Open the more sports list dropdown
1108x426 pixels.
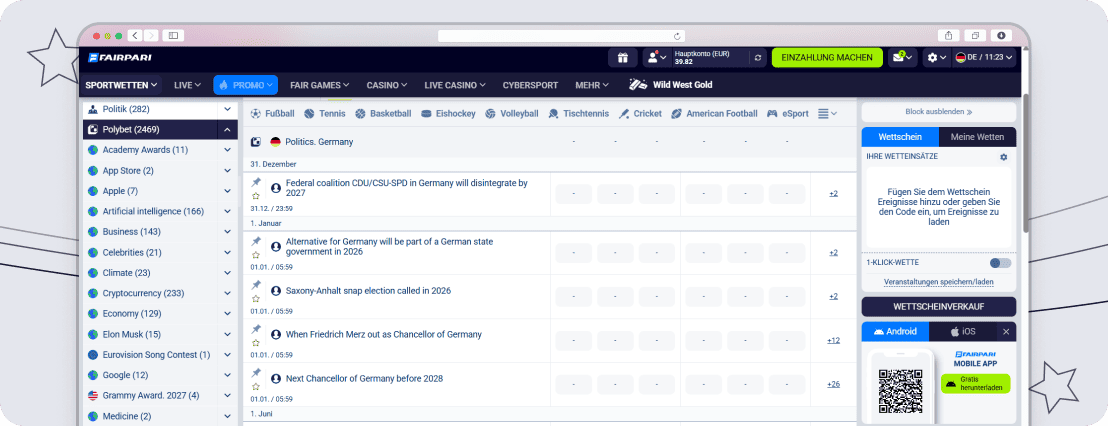coord(827,114)
